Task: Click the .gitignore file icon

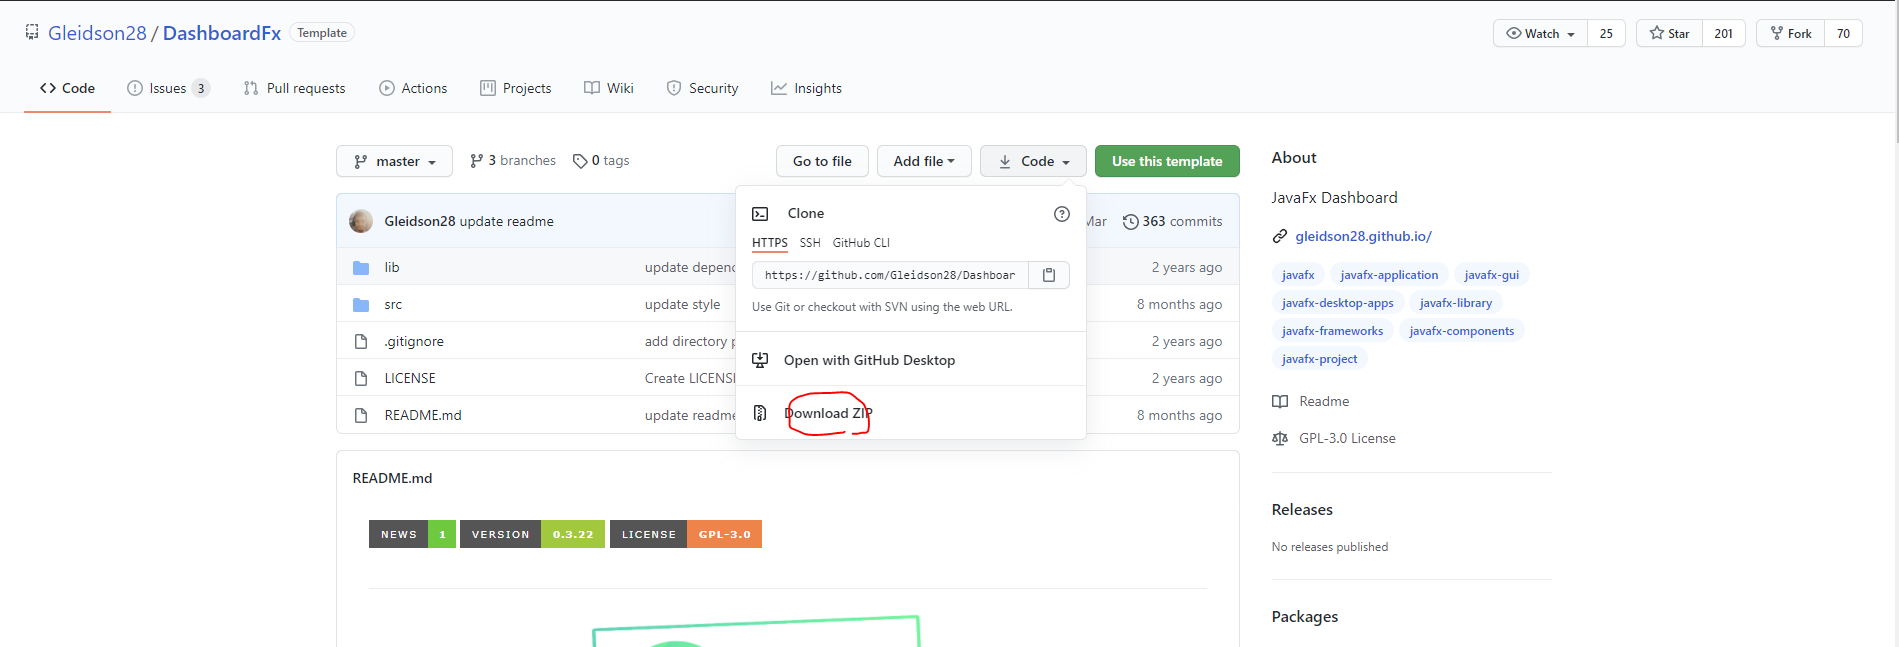Action: (x=361, y=342)
